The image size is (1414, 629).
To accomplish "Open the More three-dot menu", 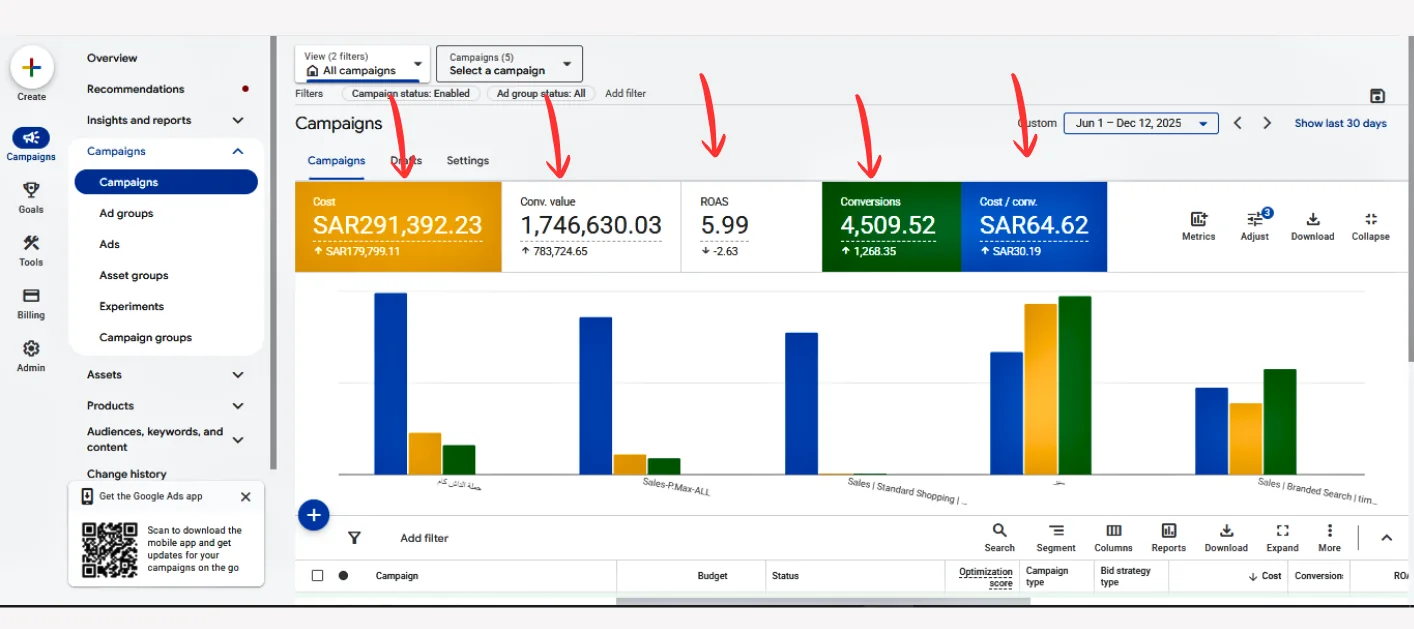I will (x=1329, y=531).
